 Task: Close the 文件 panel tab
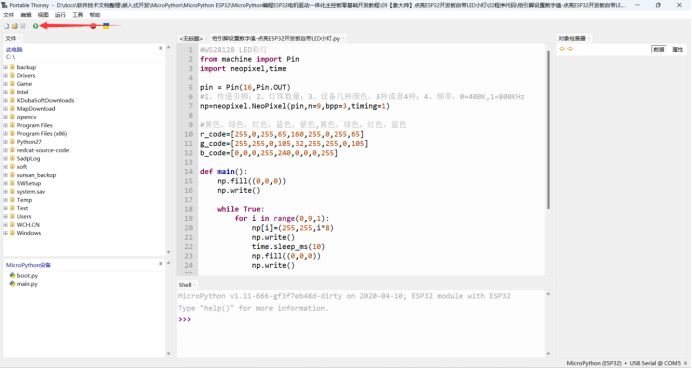coord(19,38)
